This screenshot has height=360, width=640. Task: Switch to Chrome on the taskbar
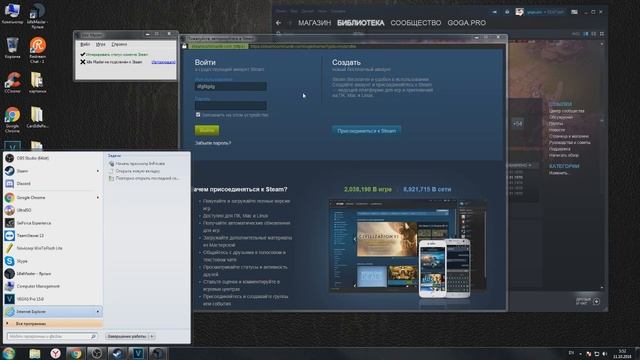click(x=75, y=353)
